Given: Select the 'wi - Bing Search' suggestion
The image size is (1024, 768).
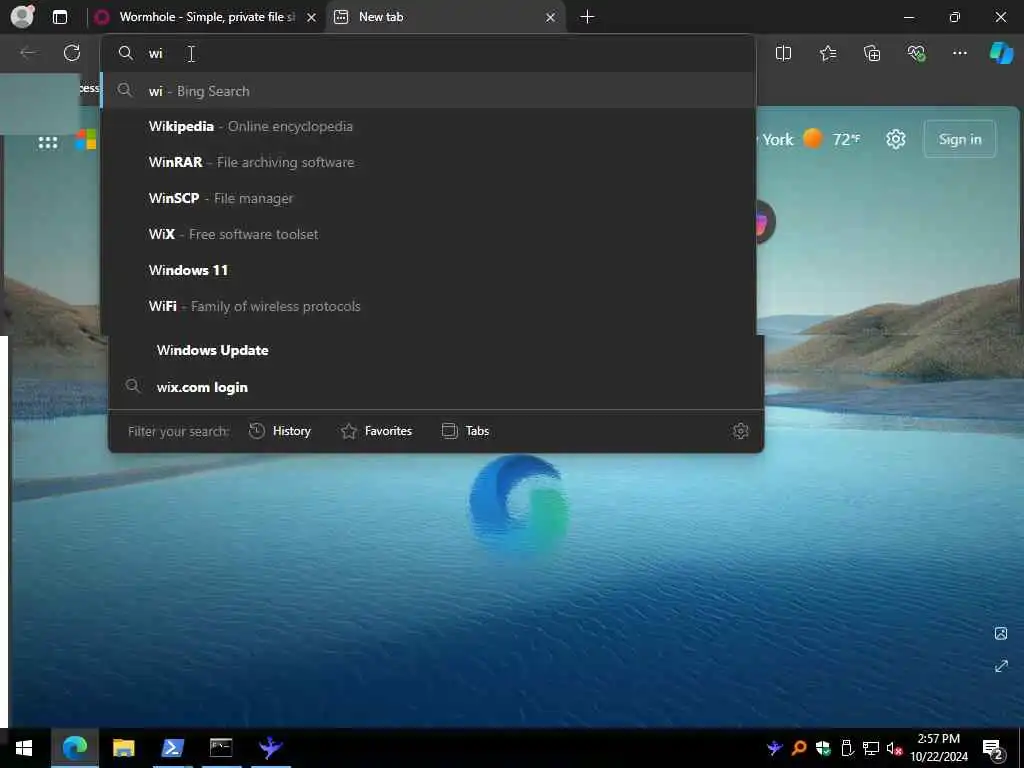Looking at the screenshot, I should (428, 91).
